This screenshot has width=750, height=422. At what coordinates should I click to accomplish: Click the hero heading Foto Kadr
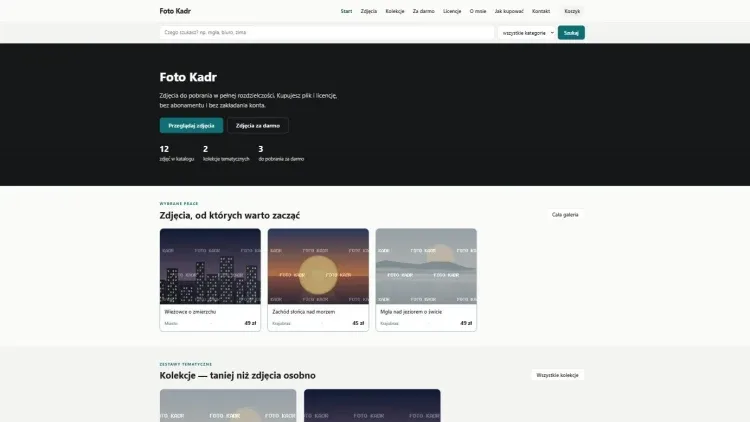pos(188,77)
